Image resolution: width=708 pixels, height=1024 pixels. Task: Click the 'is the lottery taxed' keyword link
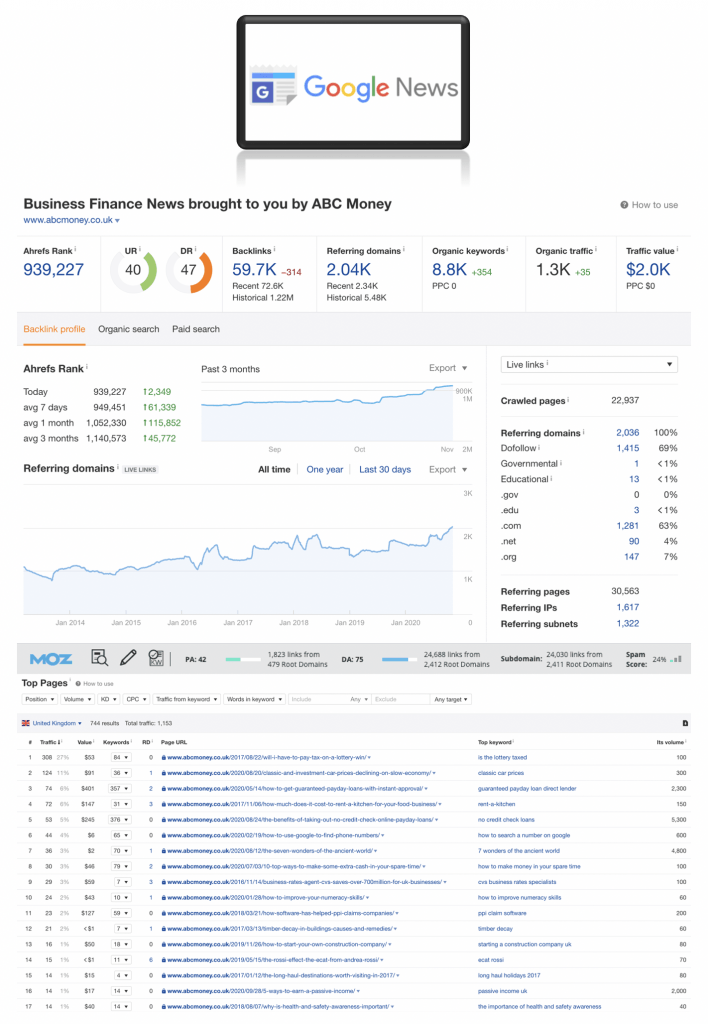(x=502, y=758)
